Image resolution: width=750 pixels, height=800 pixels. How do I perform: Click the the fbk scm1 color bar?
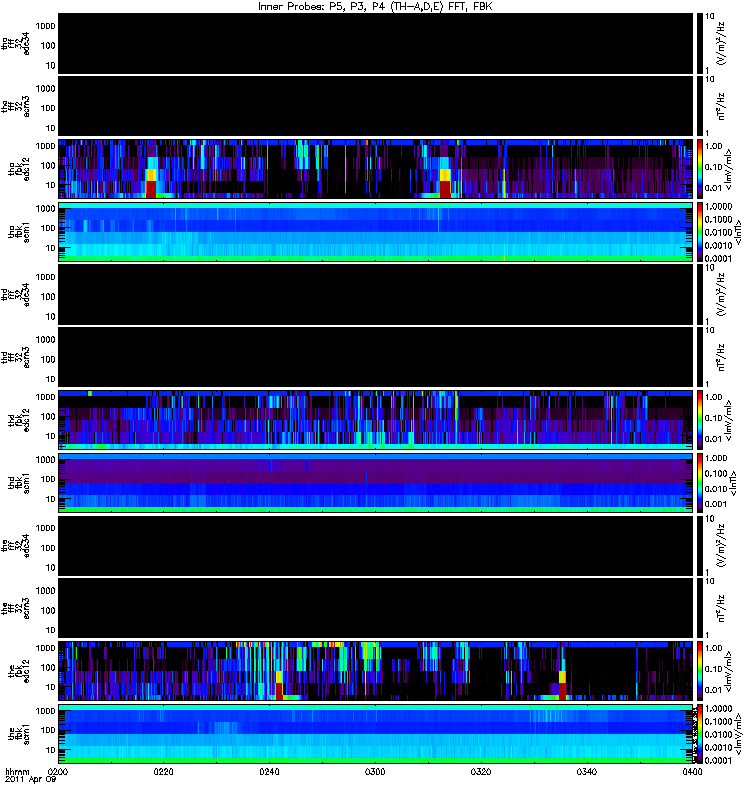700,735
